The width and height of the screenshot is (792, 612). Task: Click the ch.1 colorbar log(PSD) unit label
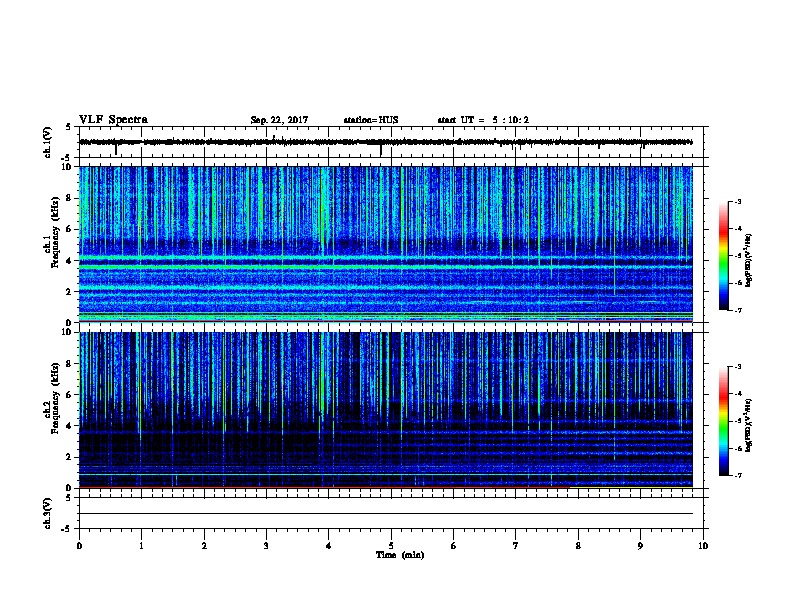point(748,260)
